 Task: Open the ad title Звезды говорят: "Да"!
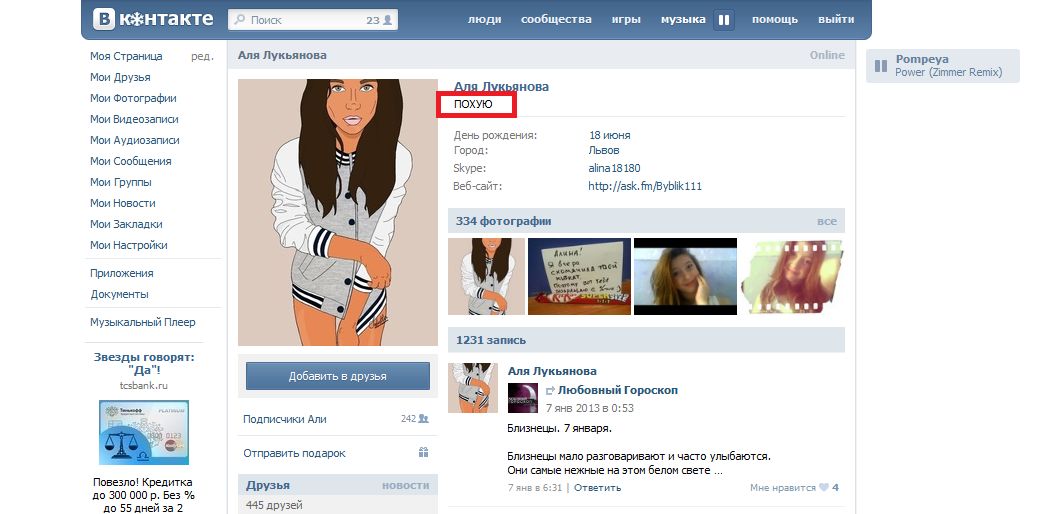(x=144, y=363)
